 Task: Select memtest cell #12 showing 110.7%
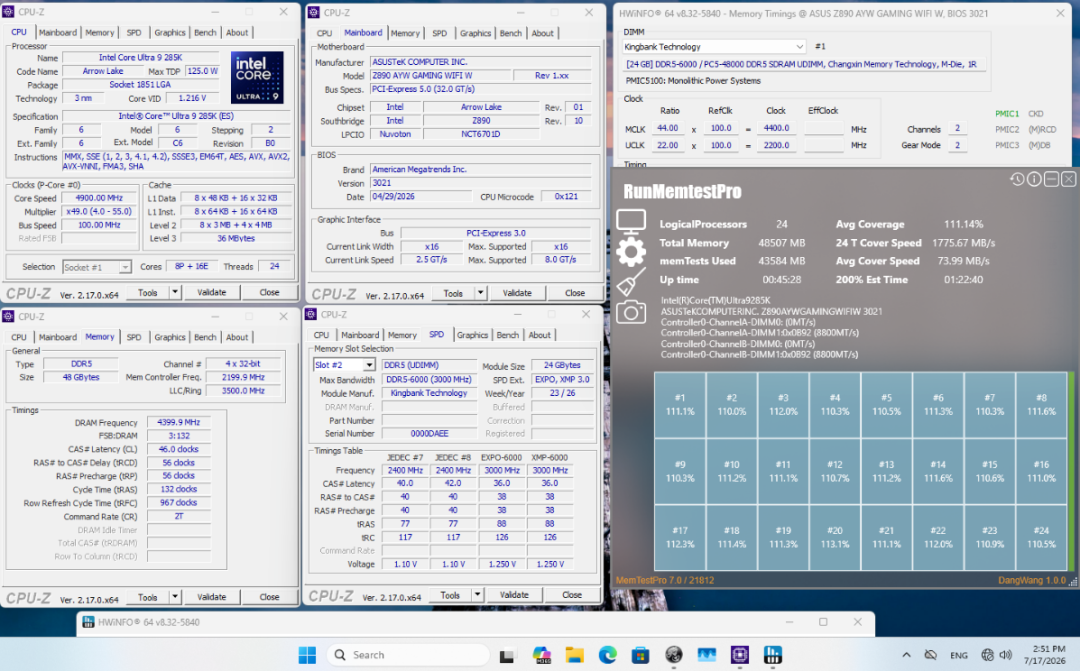(x=835, y=471)
